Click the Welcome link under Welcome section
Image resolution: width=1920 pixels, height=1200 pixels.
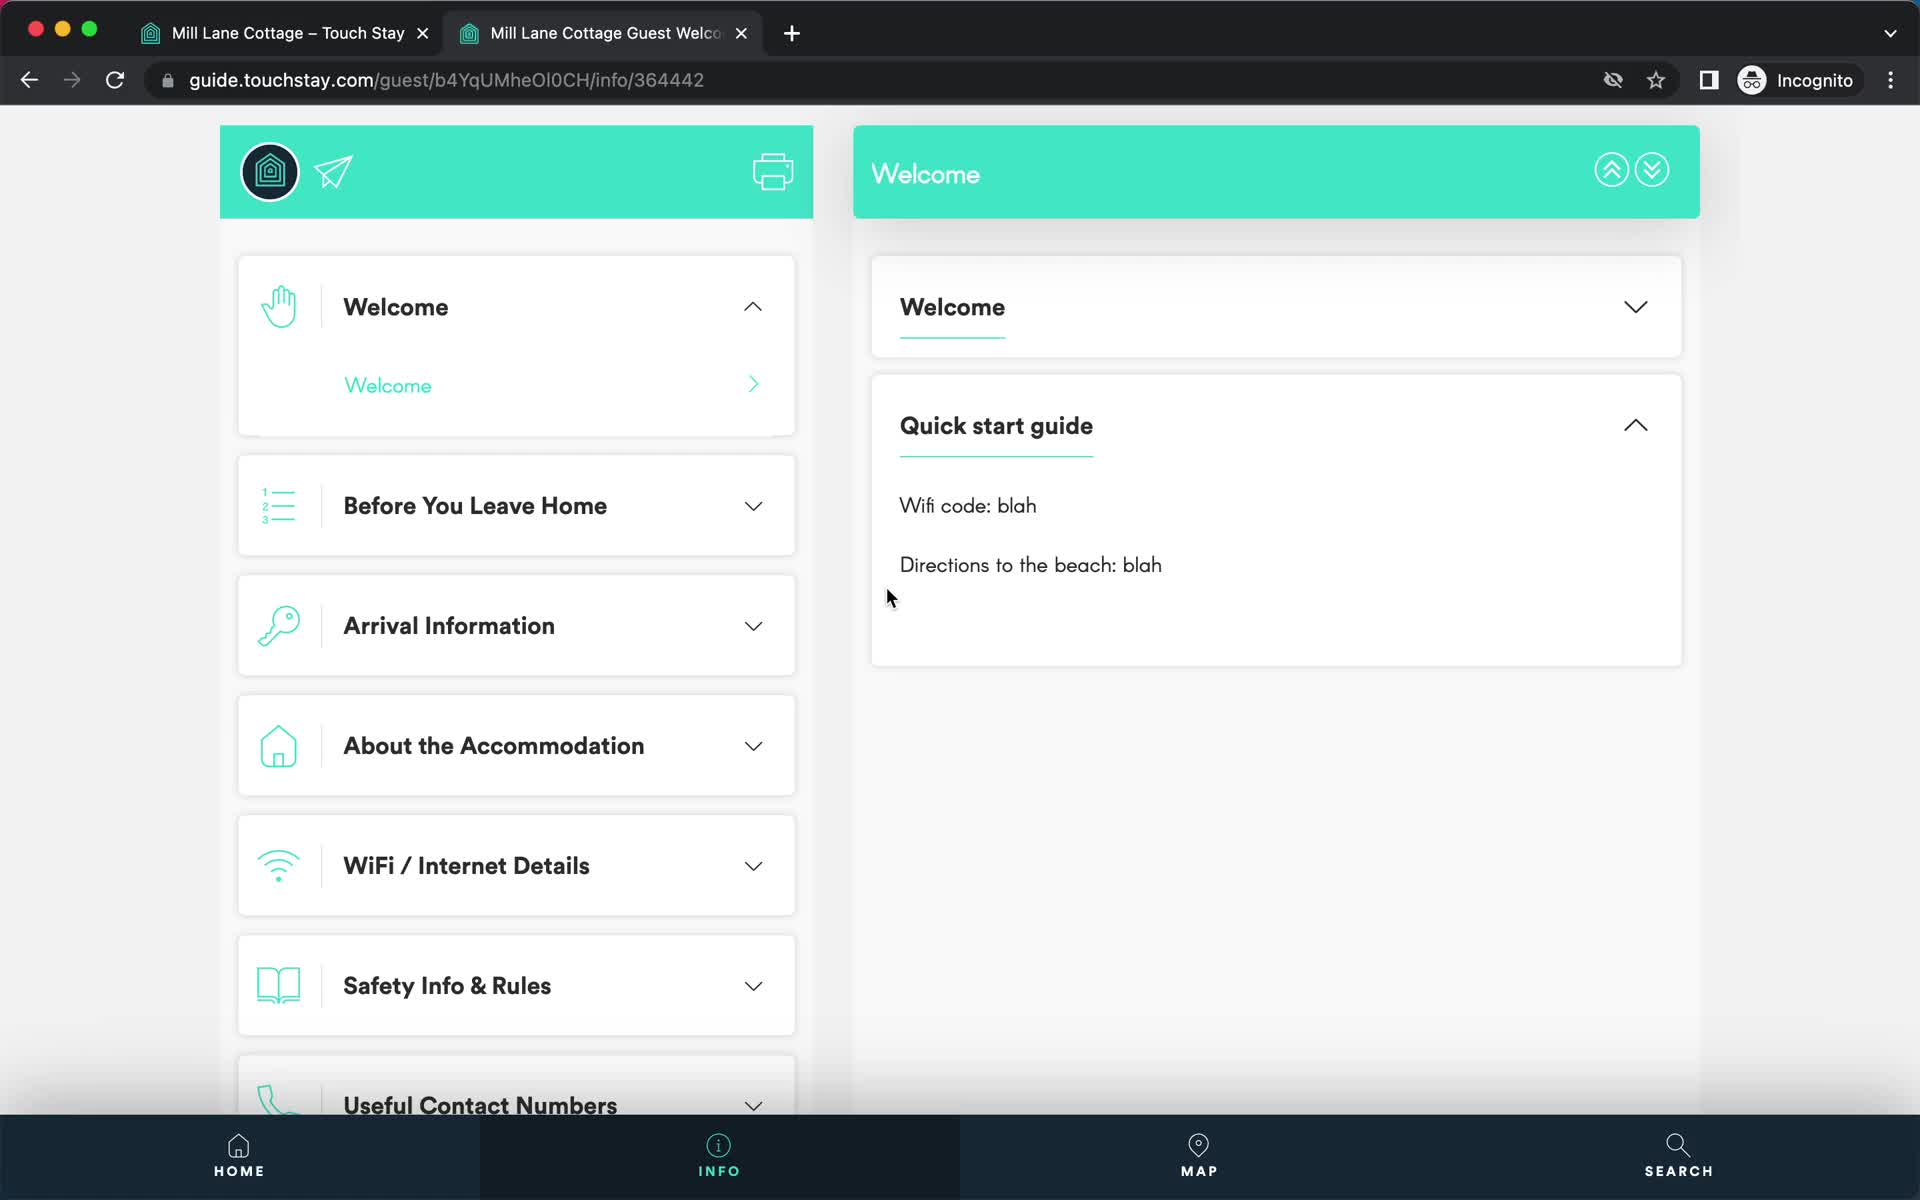point(388,384)
